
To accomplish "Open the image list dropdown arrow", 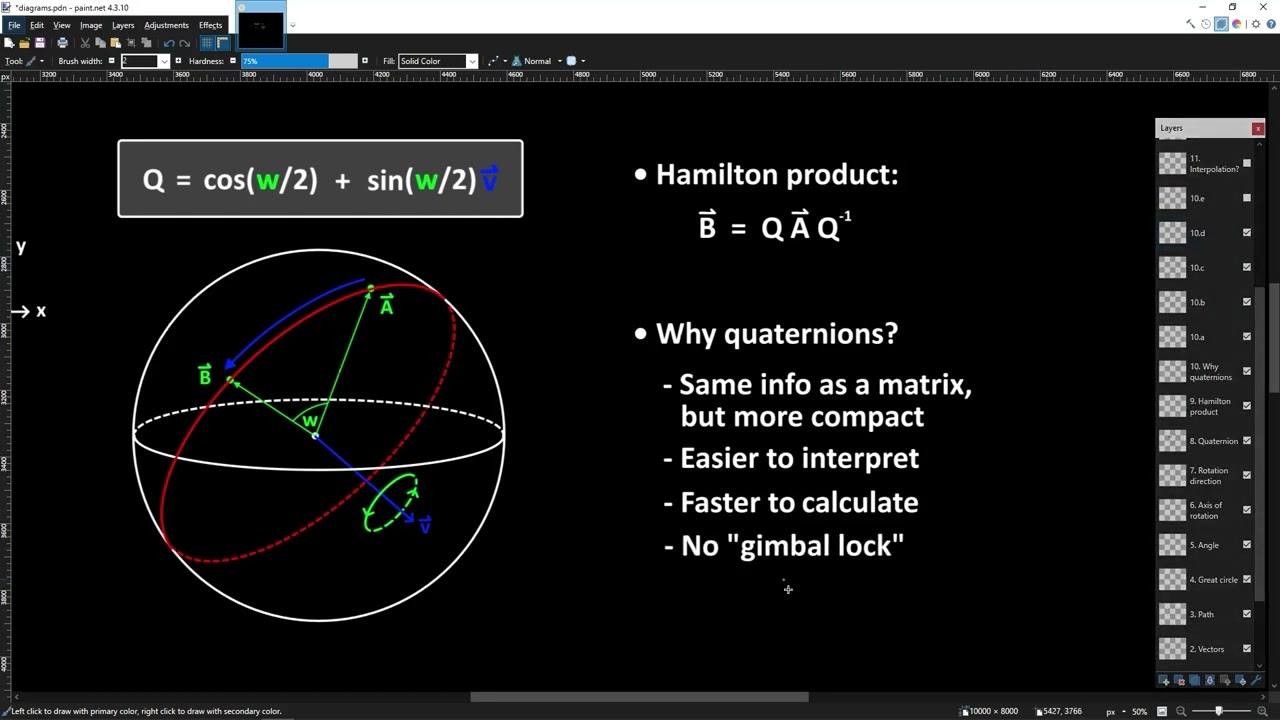I will pyautogui.click(x=292, y=25).
